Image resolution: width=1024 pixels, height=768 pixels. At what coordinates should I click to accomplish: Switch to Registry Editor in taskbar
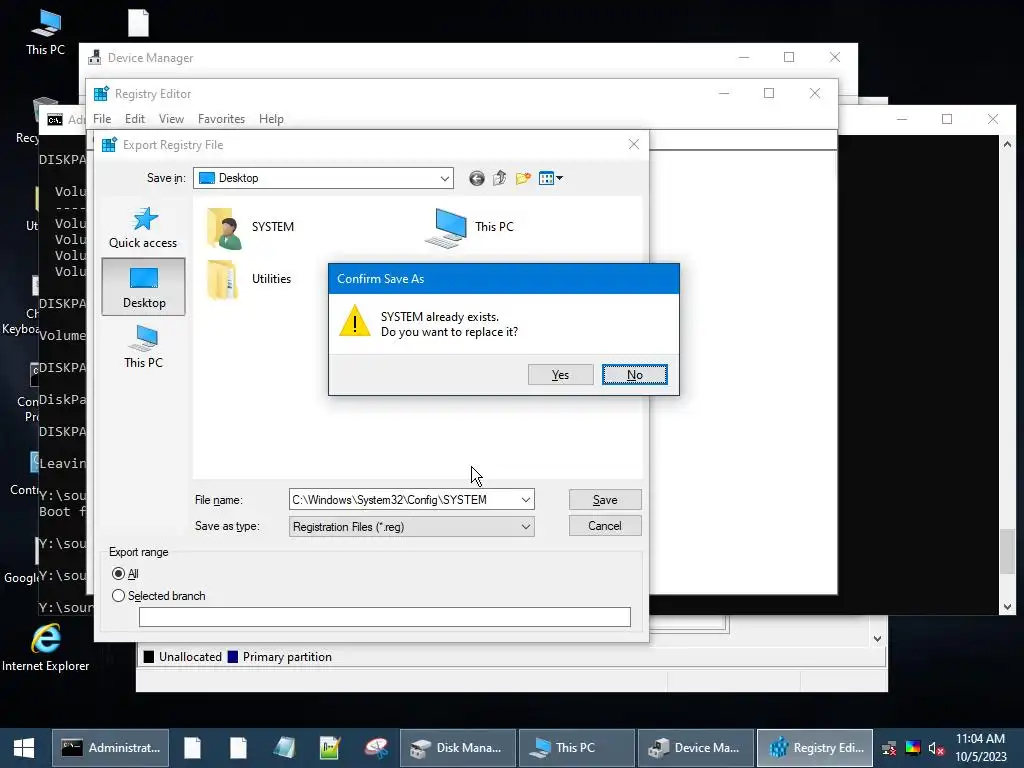tap(815, 748)
